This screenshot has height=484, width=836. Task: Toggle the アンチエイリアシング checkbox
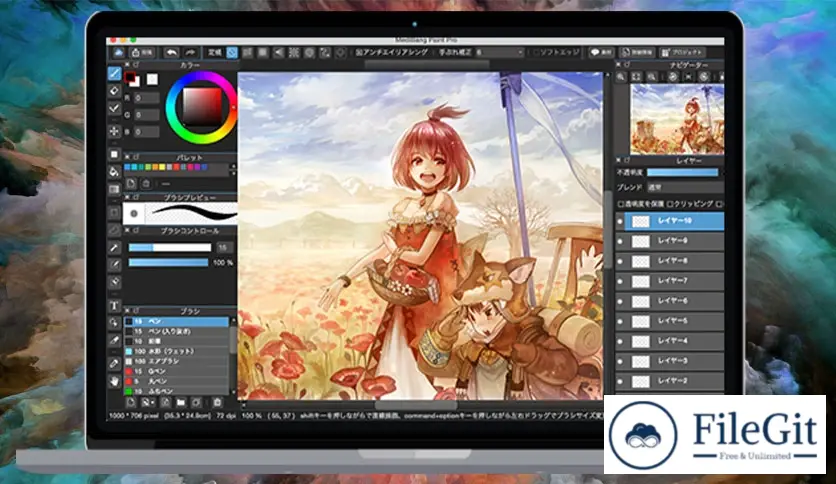[x=359, y=52]
